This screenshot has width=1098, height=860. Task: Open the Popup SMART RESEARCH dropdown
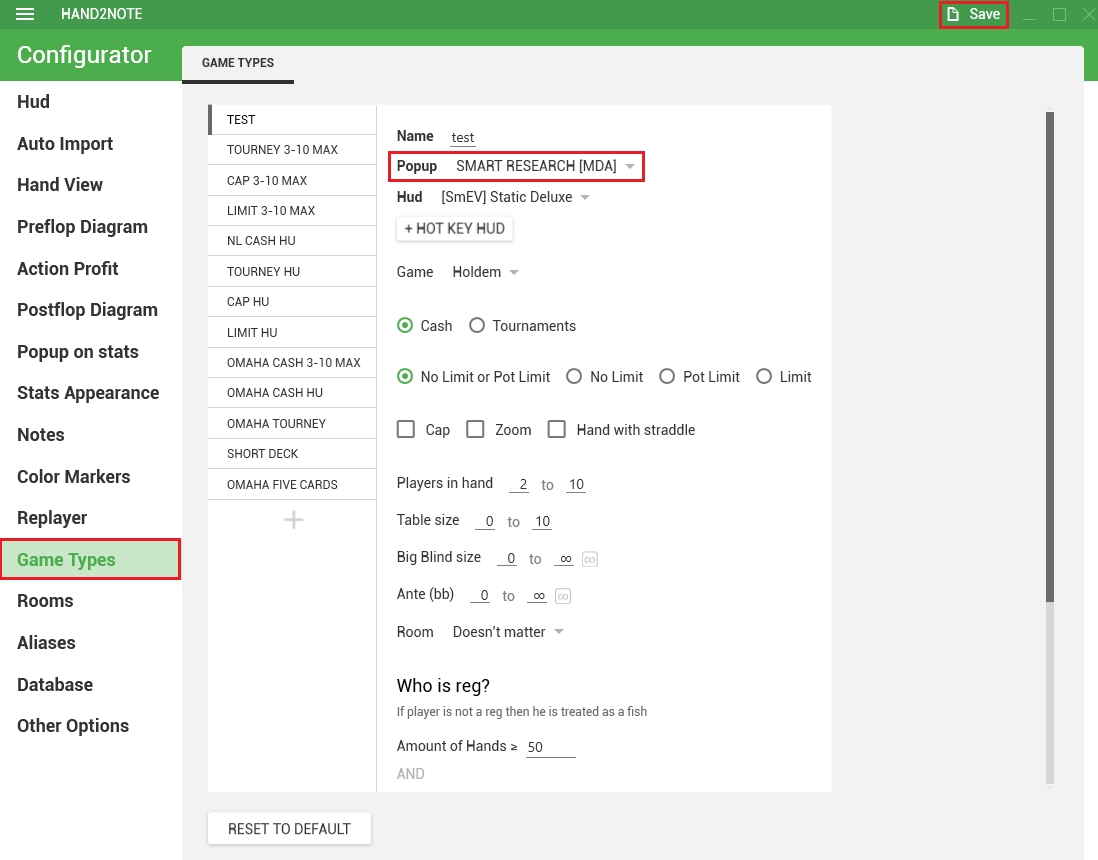pyautogui.click(x=545, y=166)
